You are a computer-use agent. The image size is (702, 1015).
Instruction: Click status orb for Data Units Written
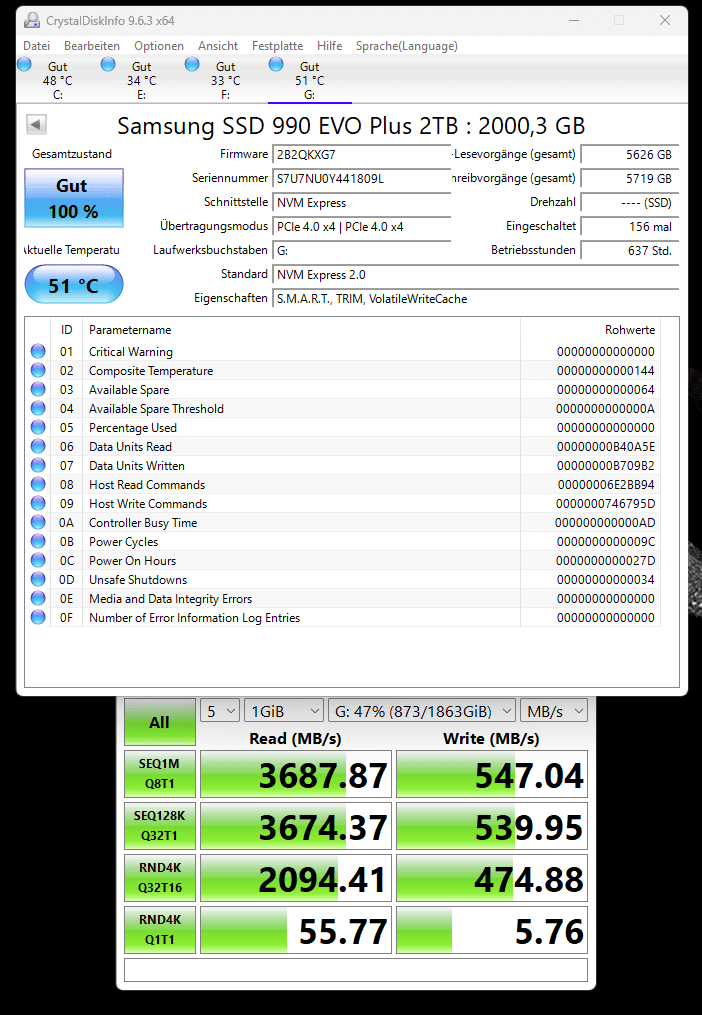point(38,465)
